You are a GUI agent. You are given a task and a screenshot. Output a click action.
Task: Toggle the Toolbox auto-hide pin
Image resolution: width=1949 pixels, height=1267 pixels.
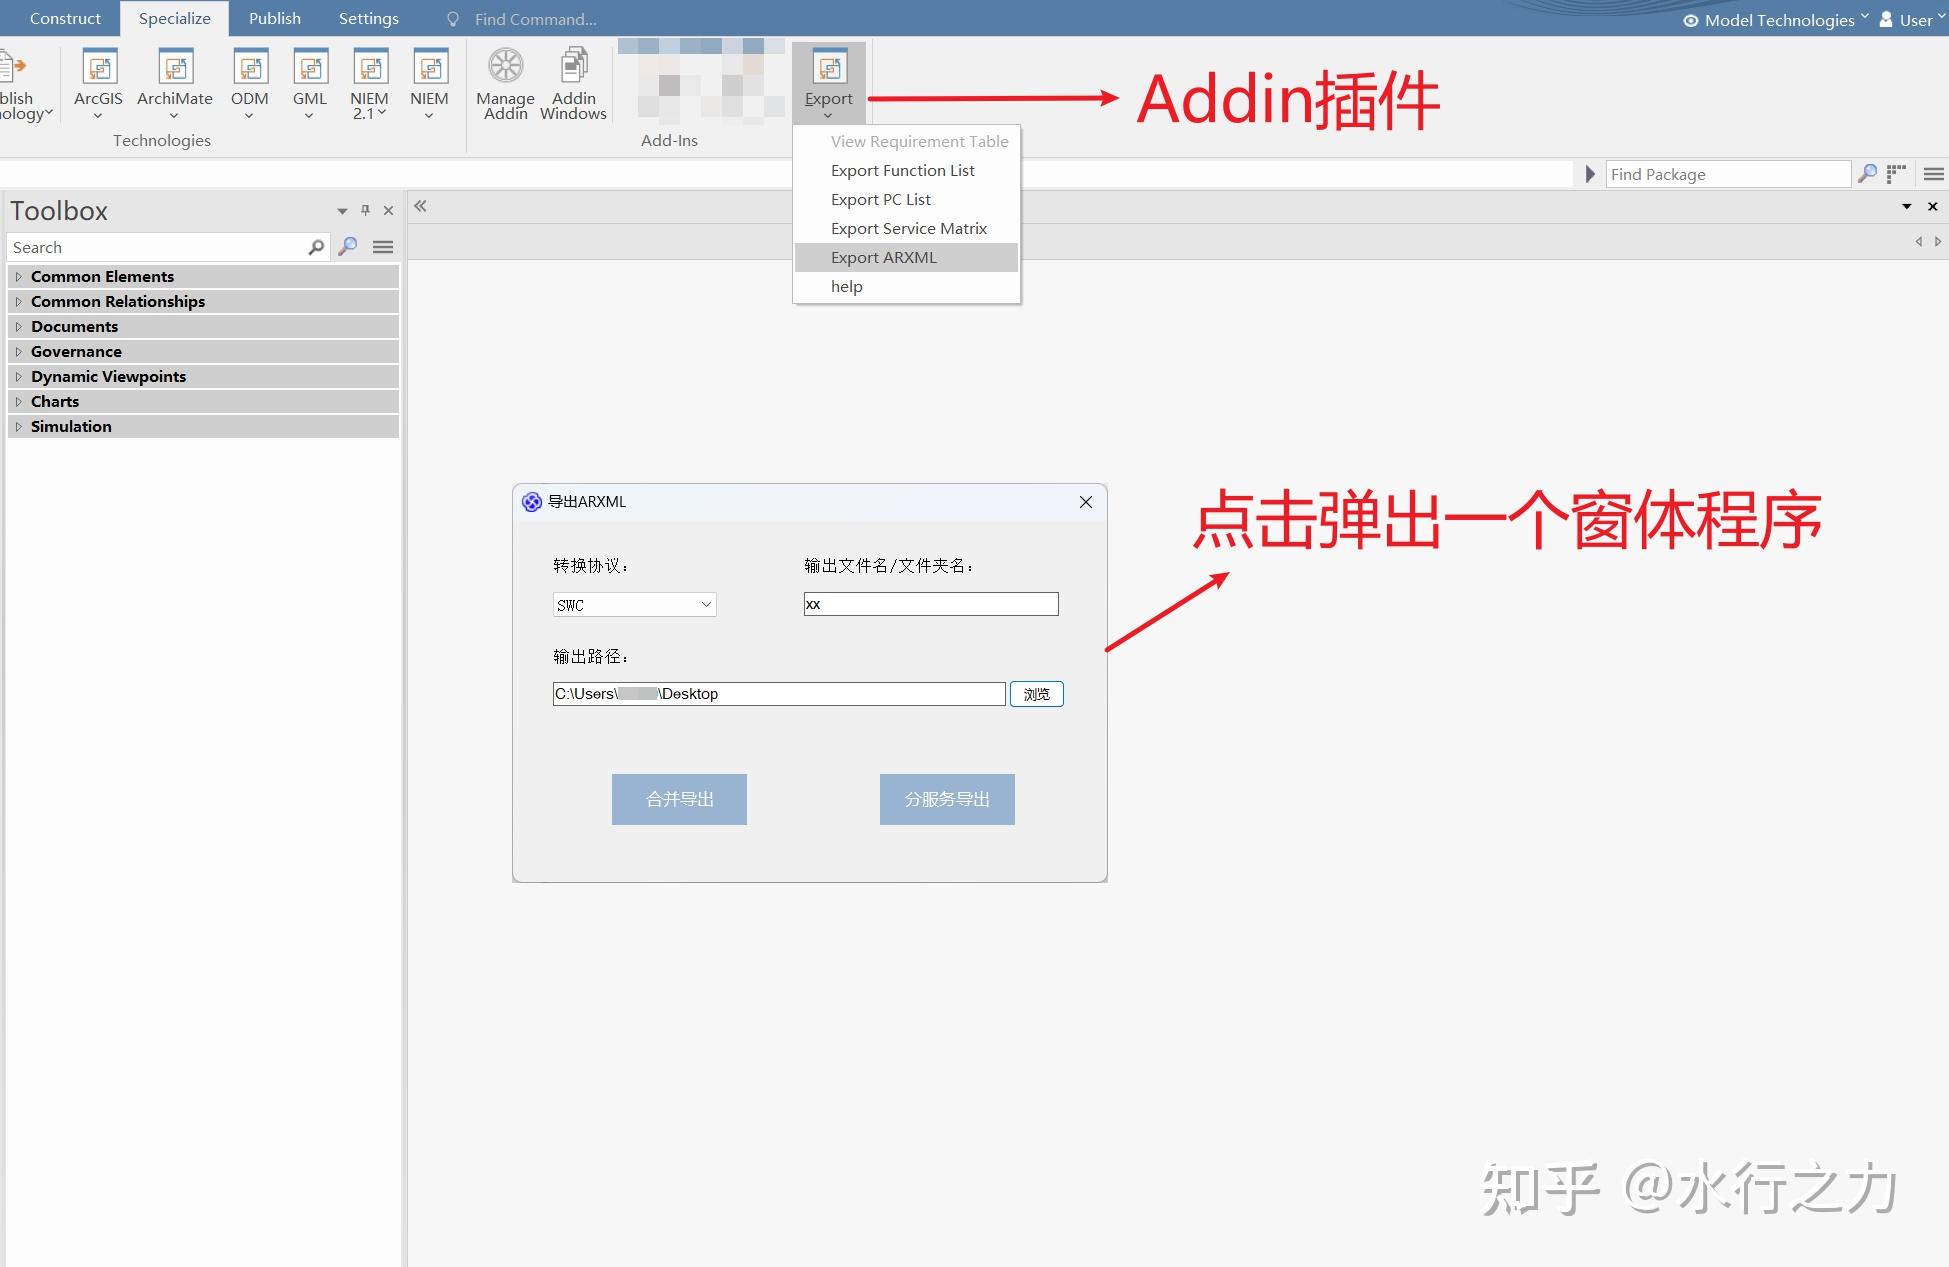click(364, 210)
